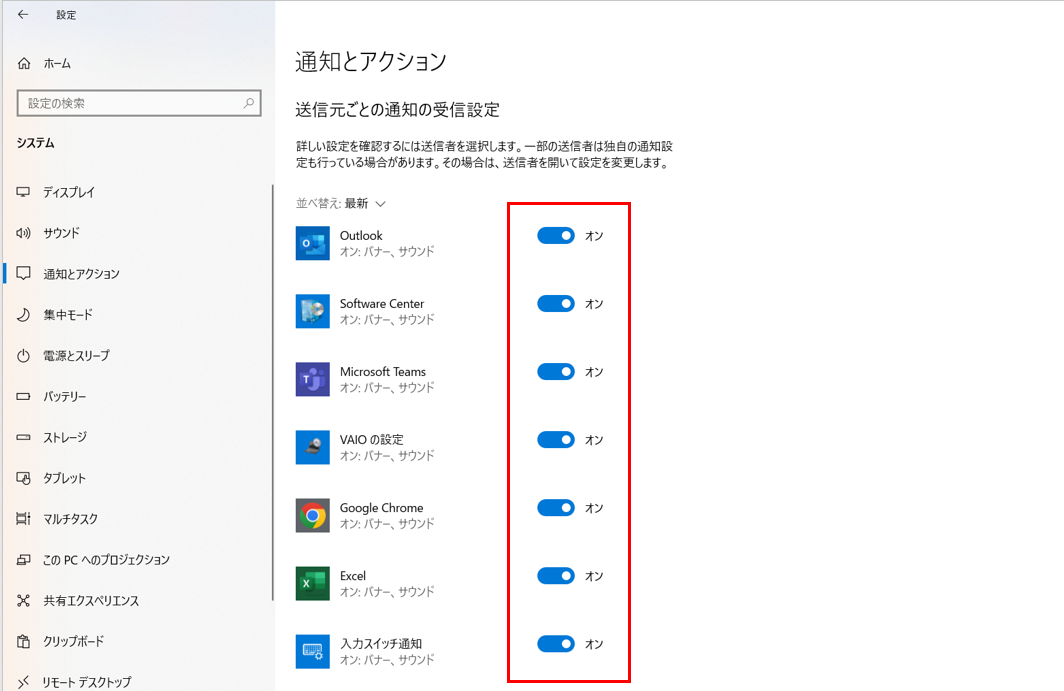Select サウンド in the sidebar
1064x691 pixels.
(x=62, y=233)
